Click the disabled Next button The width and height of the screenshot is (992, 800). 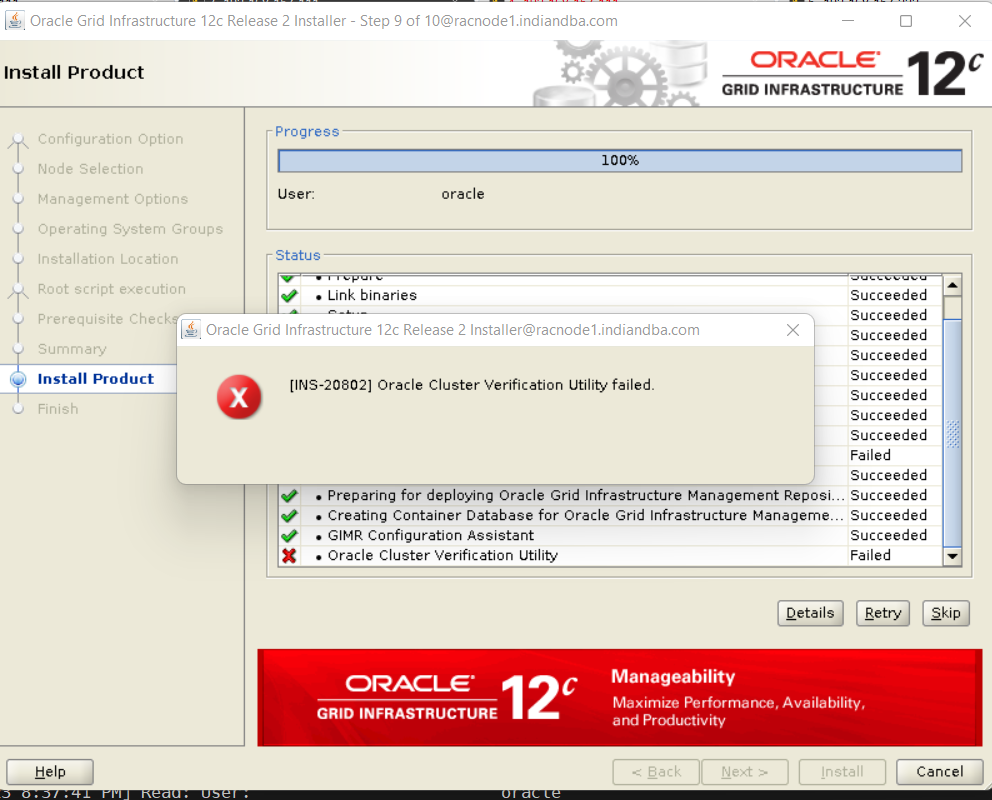click(x=745, y=772)
